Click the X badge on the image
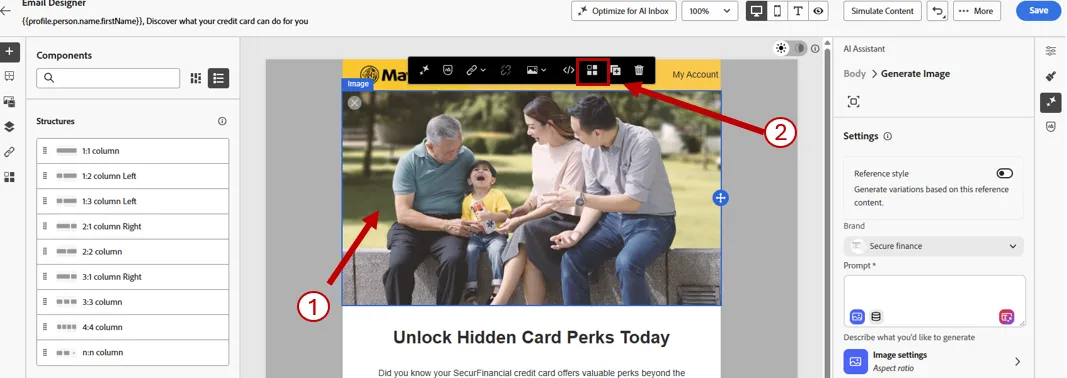 (x=355, y=103)
